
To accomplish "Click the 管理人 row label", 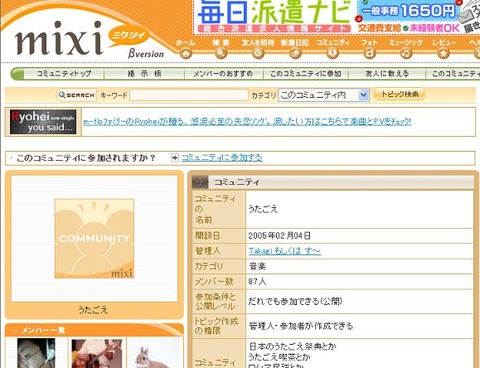I will (x=207, y=251).
